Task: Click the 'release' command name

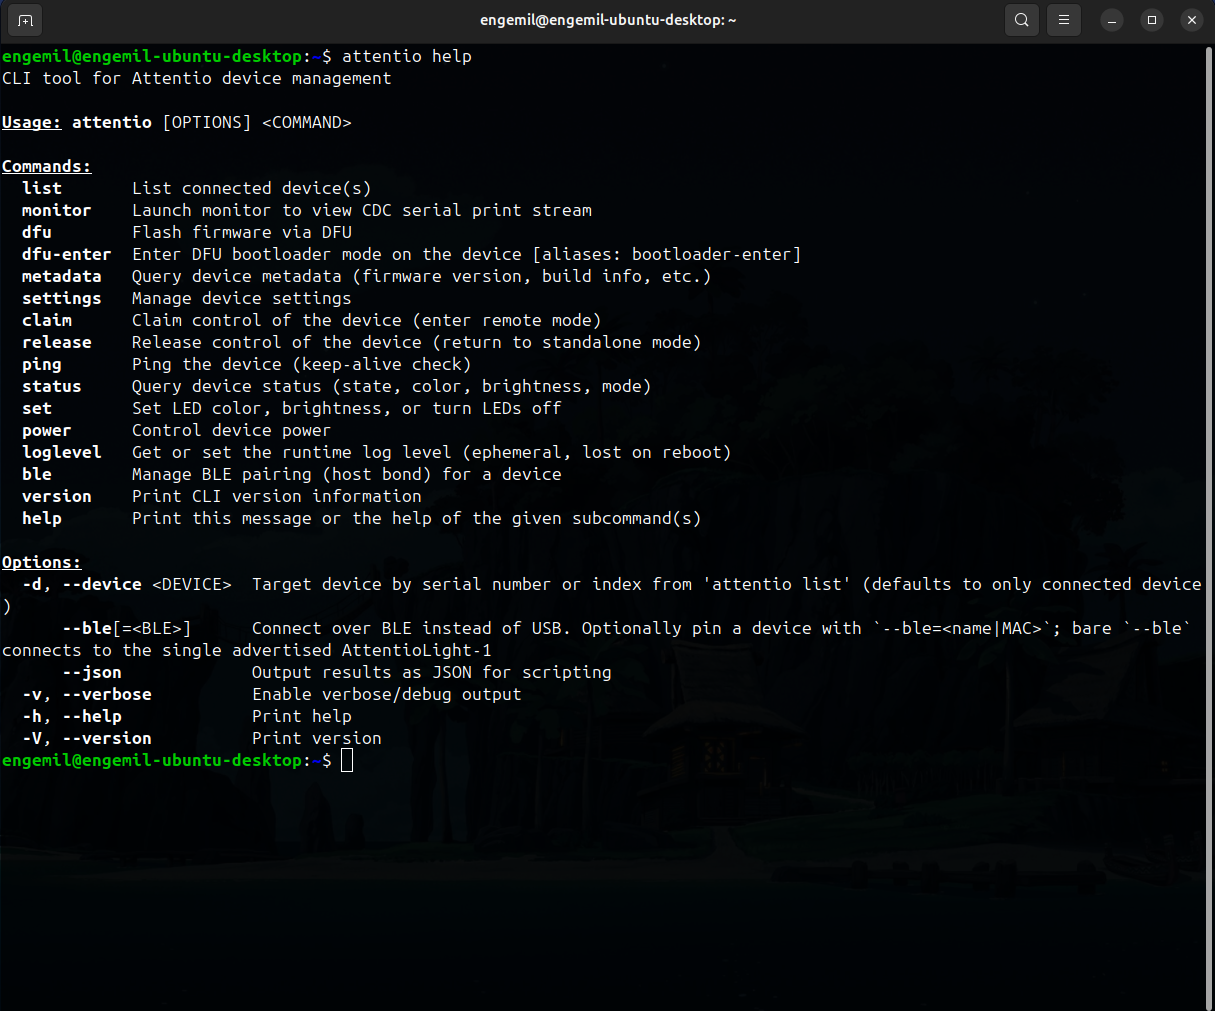Action: click(57, 343)
